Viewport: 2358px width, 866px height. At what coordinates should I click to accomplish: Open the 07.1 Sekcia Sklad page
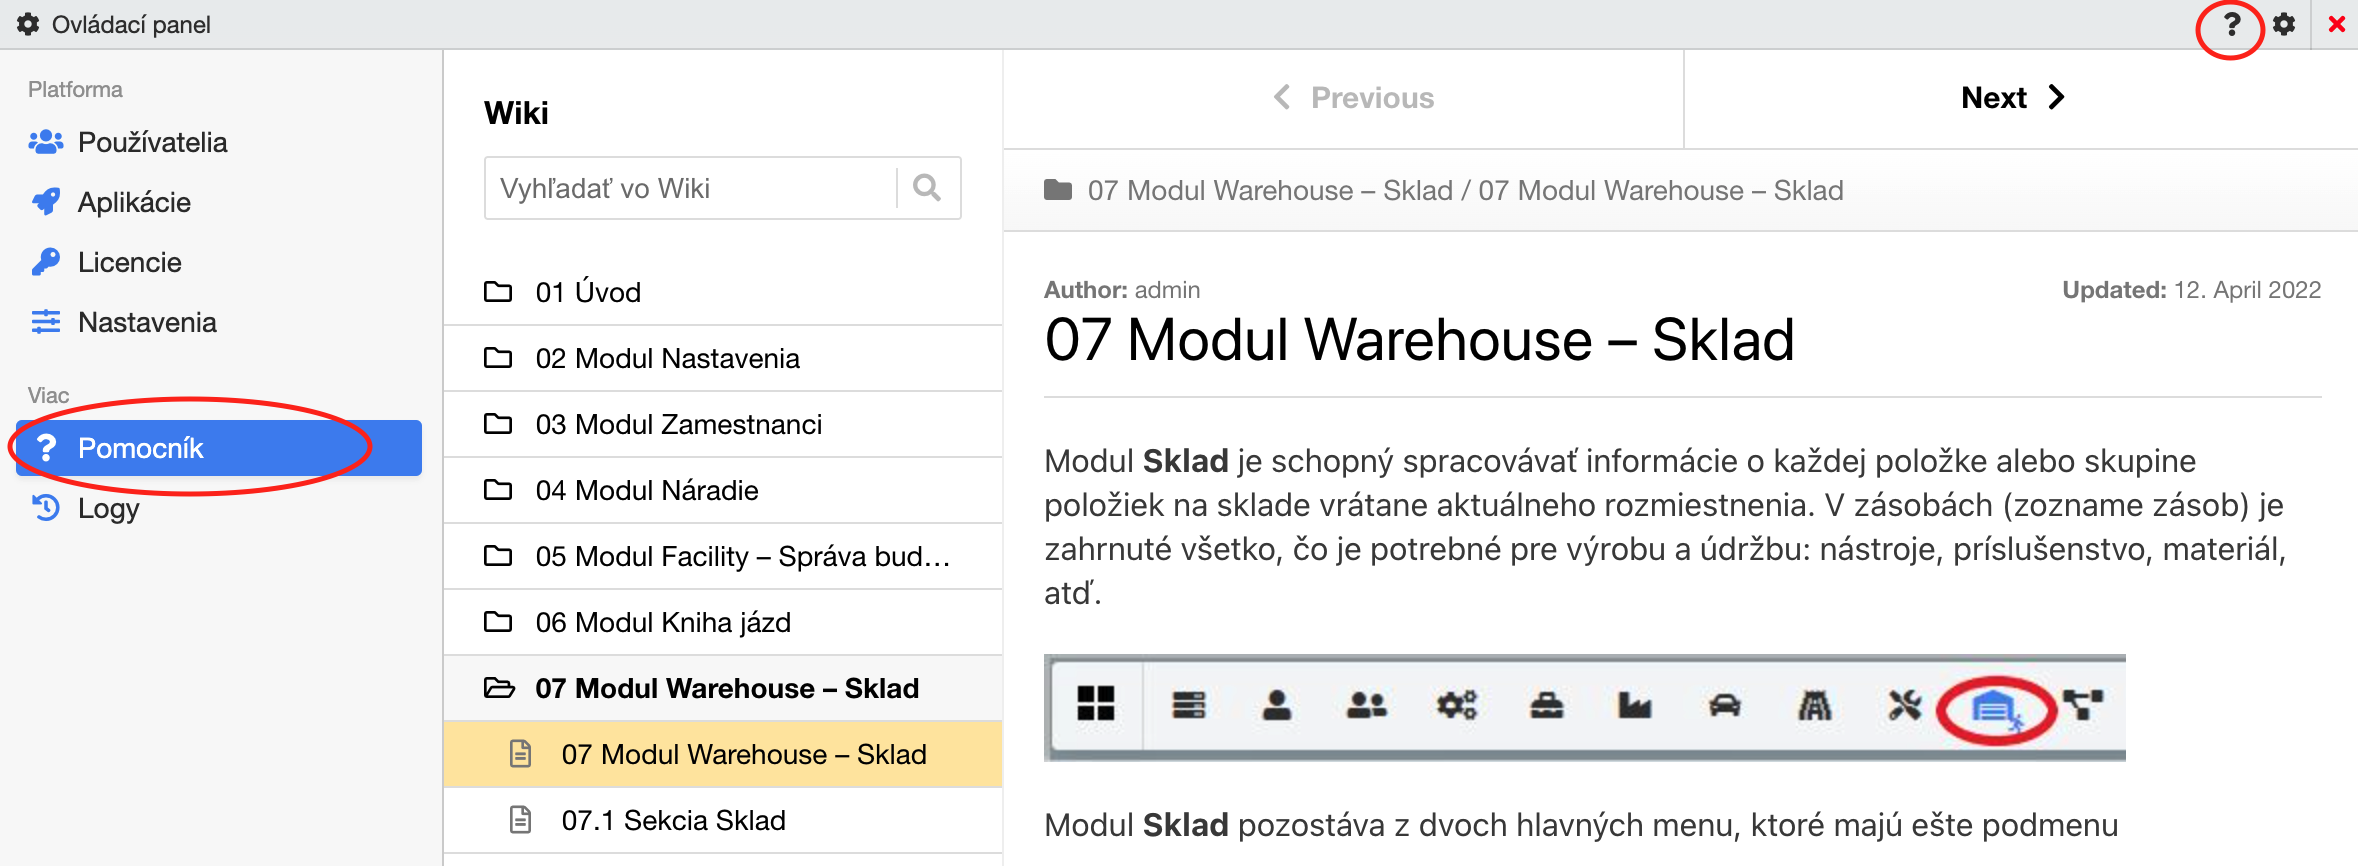673,820
